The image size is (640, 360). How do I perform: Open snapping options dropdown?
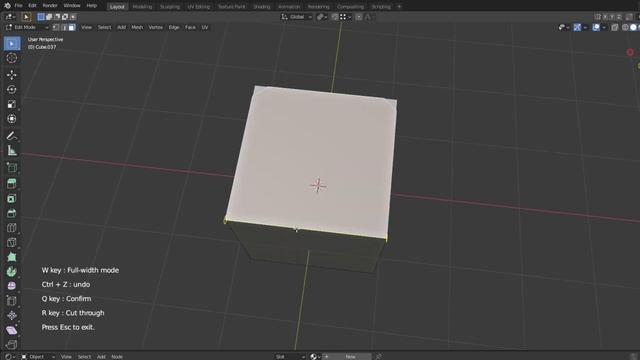pos(345,17)
